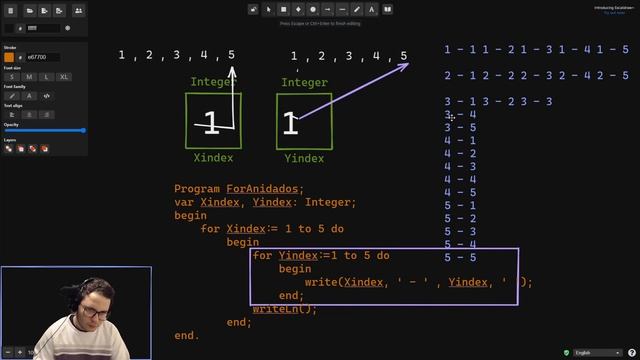640x360 pixels.
Task: Click 'for Yindex:=1 to 5 do' line
Action: pos(321,256)
